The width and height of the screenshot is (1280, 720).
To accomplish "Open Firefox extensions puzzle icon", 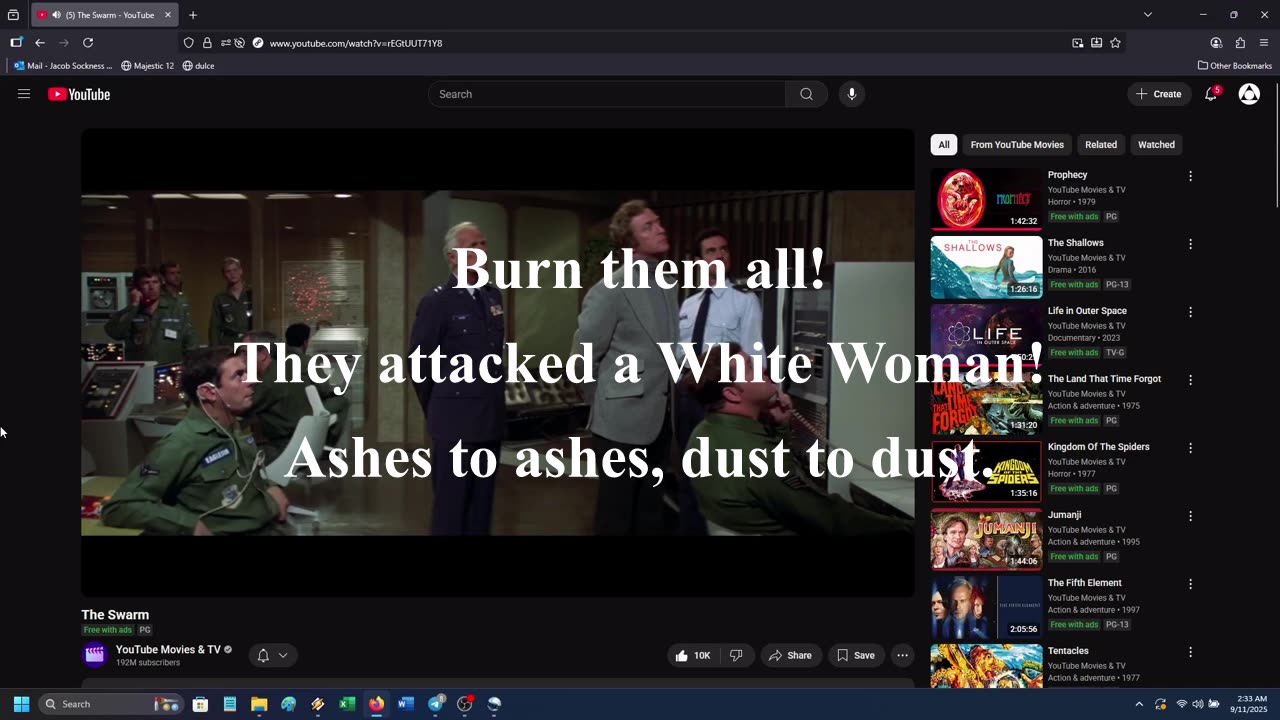I will coord(1240,43).
